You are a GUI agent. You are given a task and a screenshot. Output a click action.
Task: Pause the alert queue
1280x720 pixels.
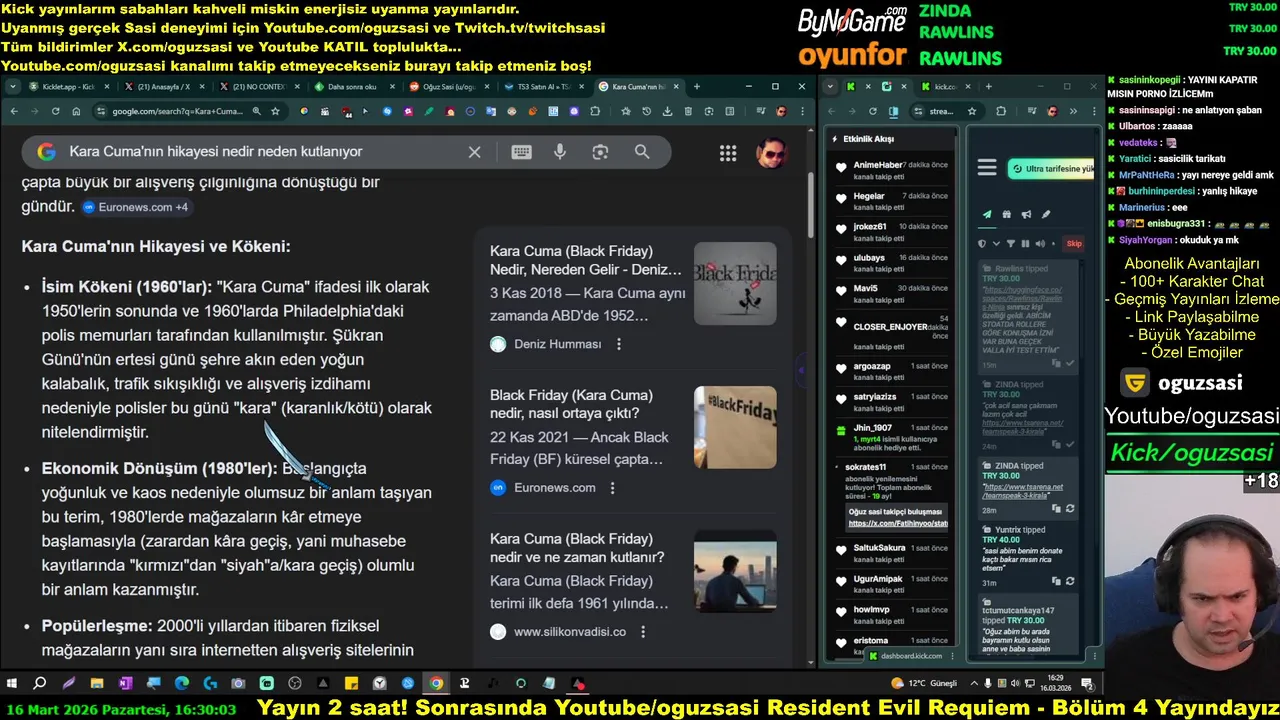tap(1025, 243)
